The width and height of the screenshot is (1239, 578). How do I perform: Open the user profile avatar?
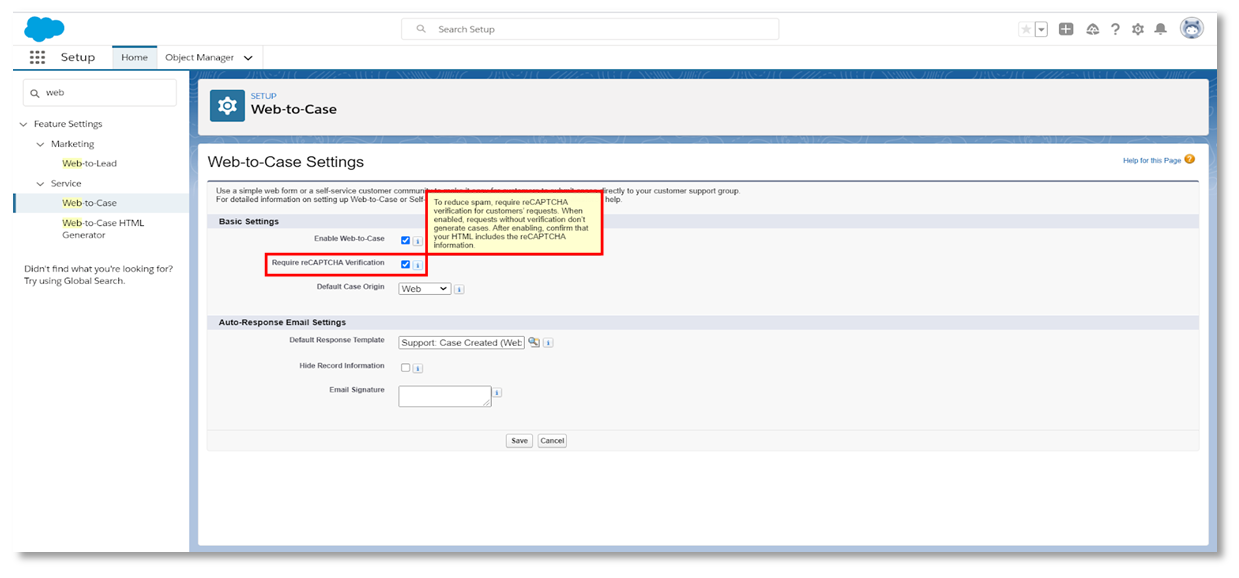coord(1192,28)
